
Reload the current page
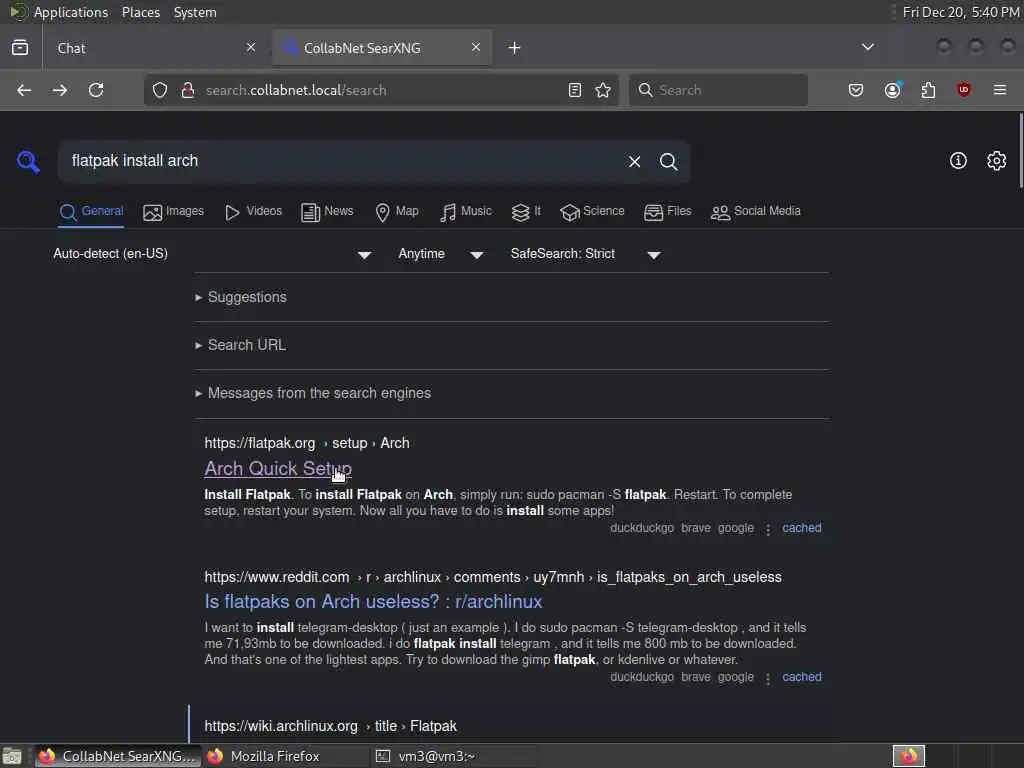96,90
